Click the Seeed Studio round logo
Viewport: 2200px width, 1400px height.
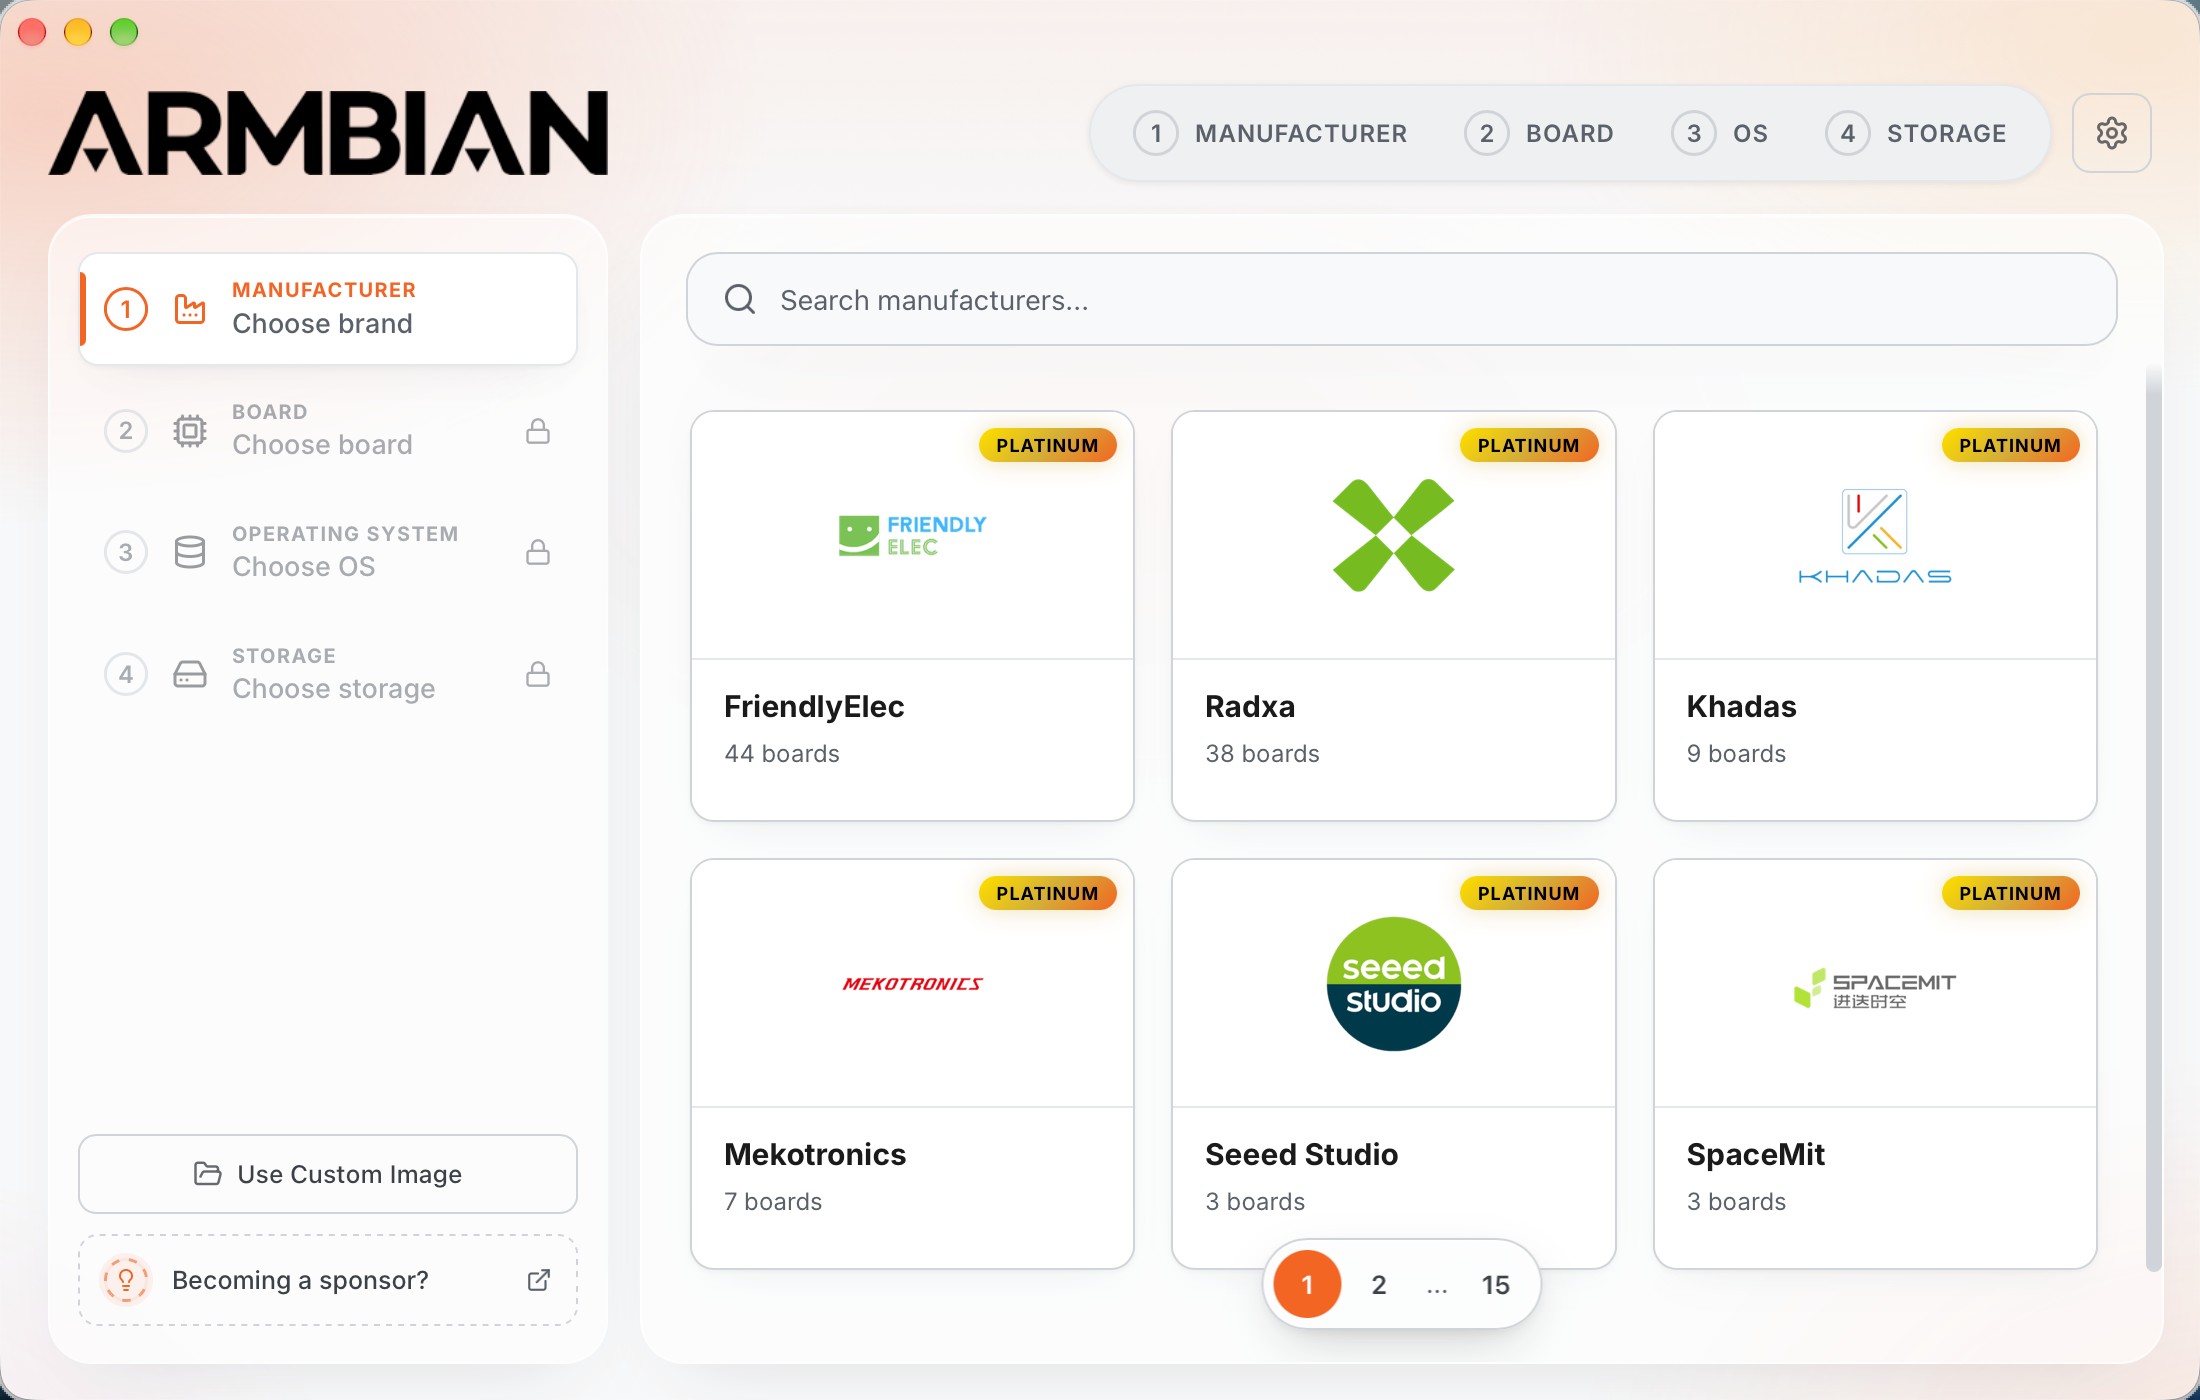tap(1393, 983)
